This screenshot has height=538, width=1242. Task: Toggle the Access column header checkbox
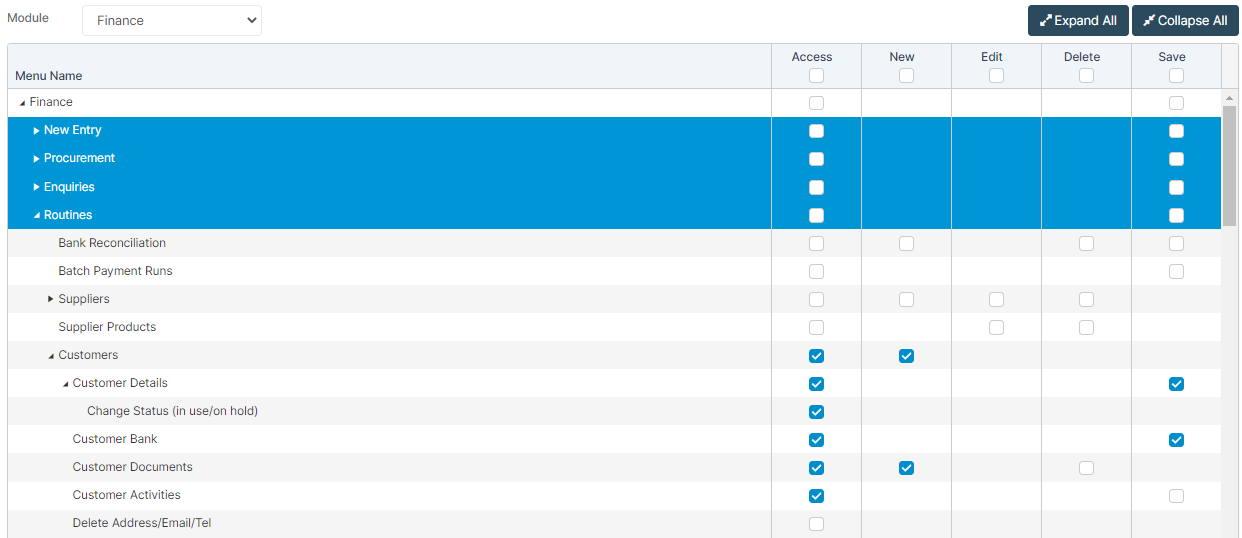click(817, 76)
